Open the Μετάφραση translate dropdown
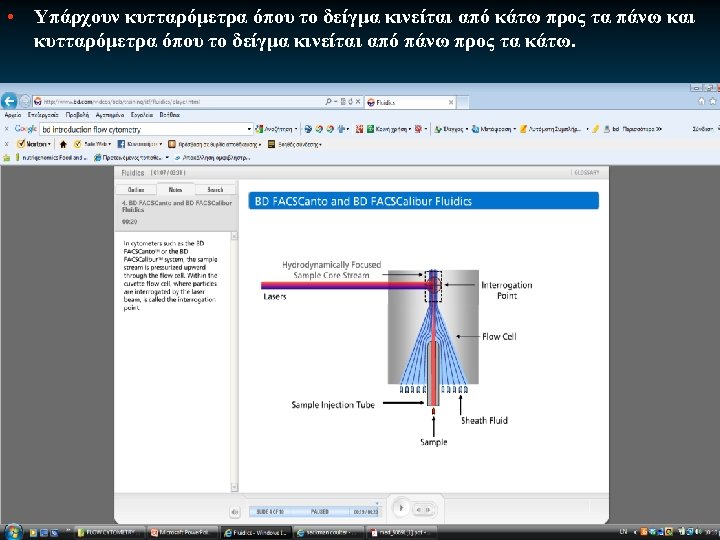This screenshot has height=540, width=720. (494, 129)
